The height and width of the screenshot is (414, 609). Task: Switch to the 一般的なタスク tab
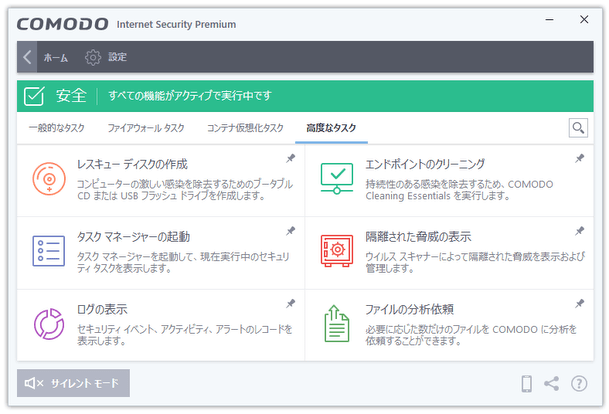pos(56,128)
